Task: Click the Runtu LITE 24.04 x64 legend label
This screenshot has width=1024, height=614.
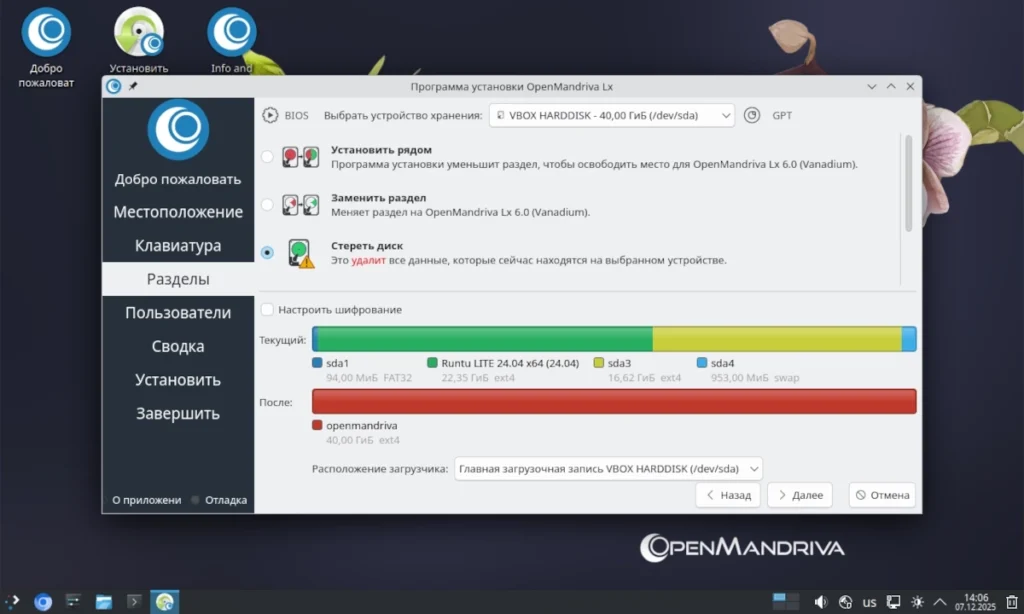Action: click(x=510, y=363)
